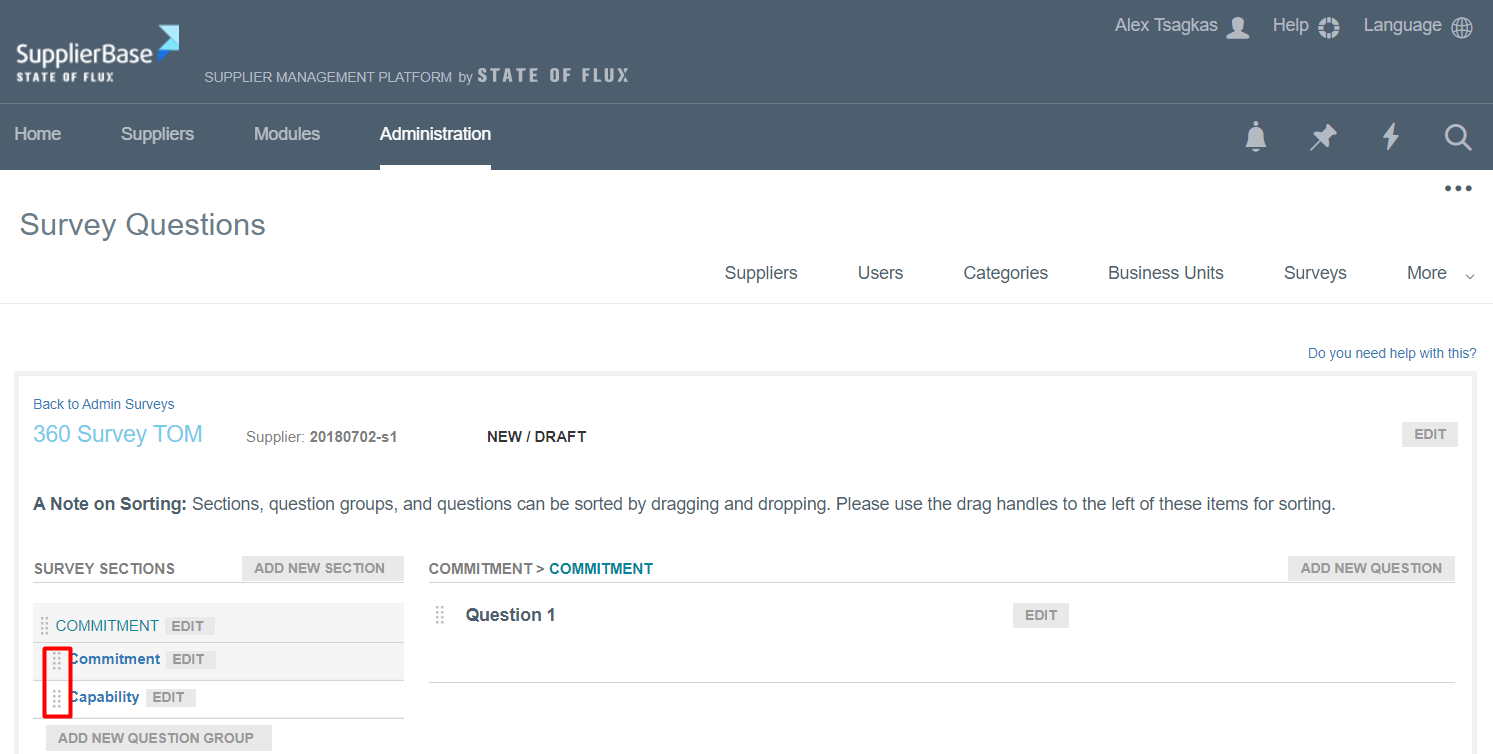The image size is (1493, 754).
Task: Edit the Capability question group
Action: tap(168, 697)
